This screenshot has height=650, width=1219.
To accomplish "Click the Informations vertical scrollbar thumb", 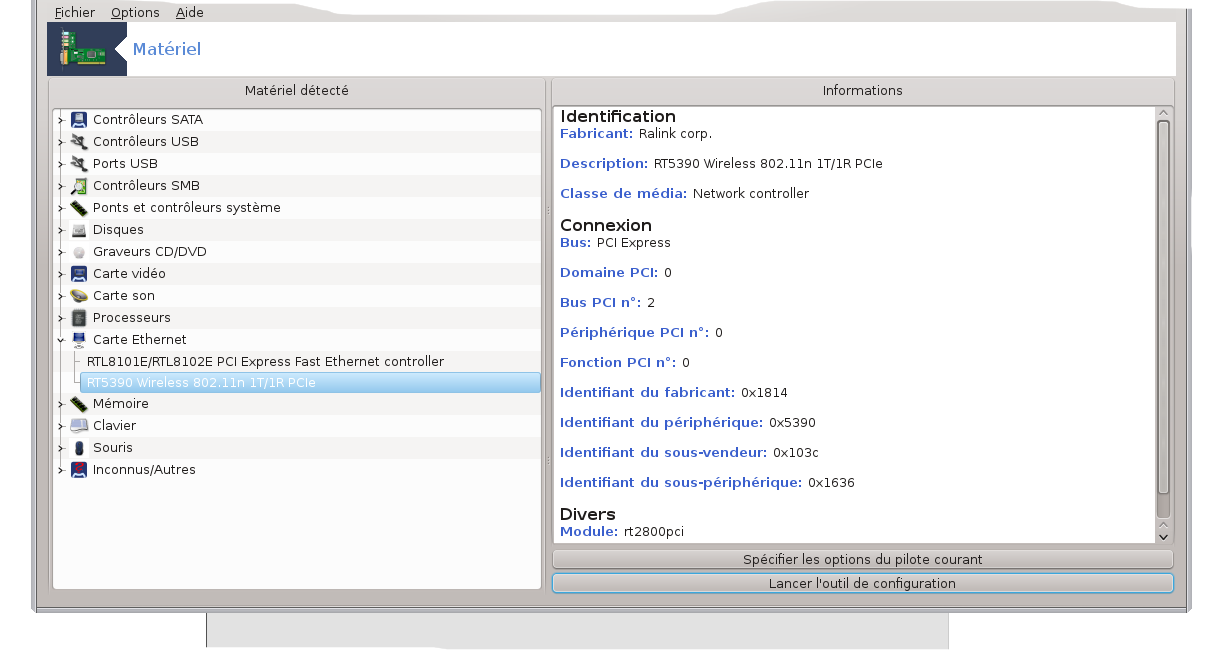I will pos(1163,306).
